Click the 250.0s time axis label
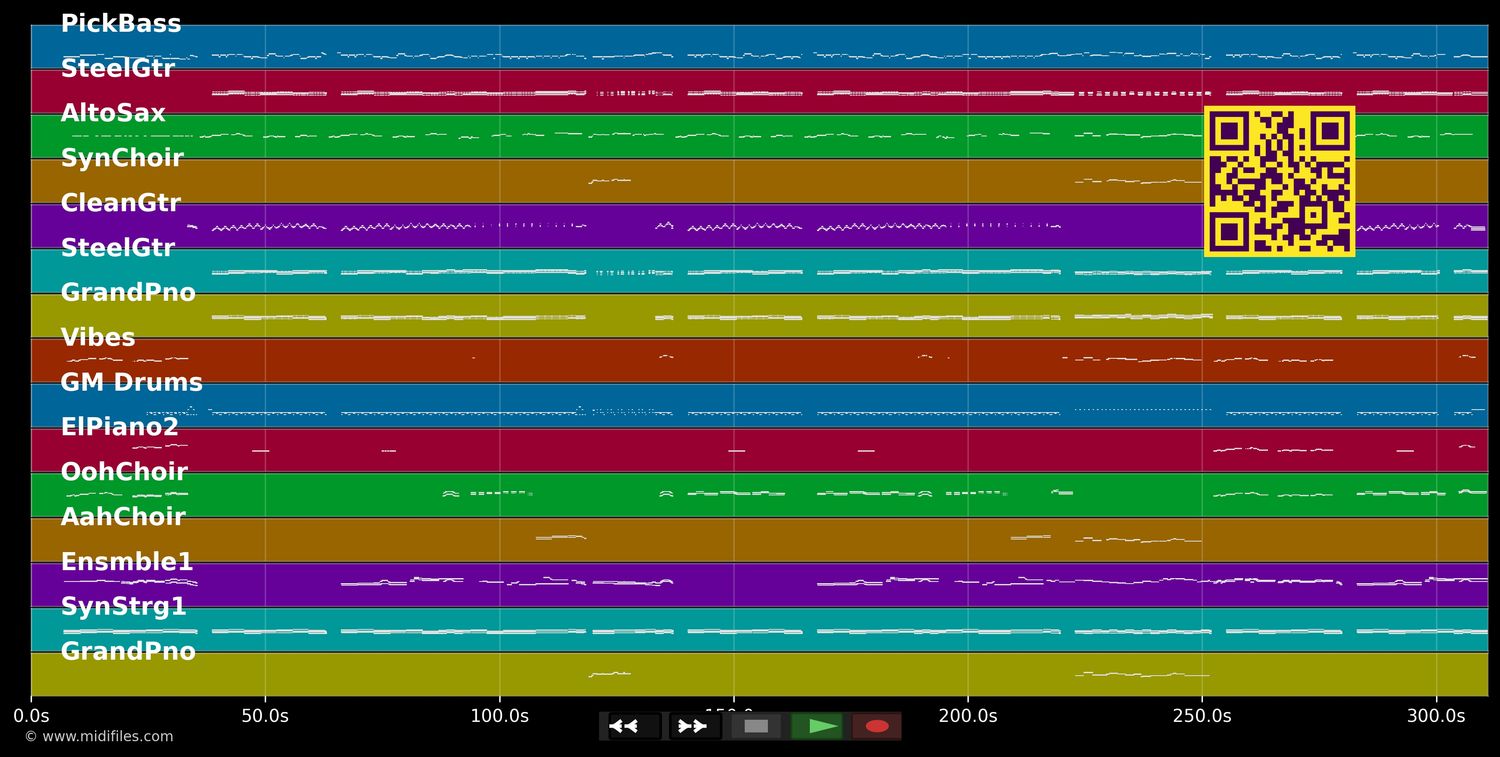1500x757 pixels. point(1202,716)
